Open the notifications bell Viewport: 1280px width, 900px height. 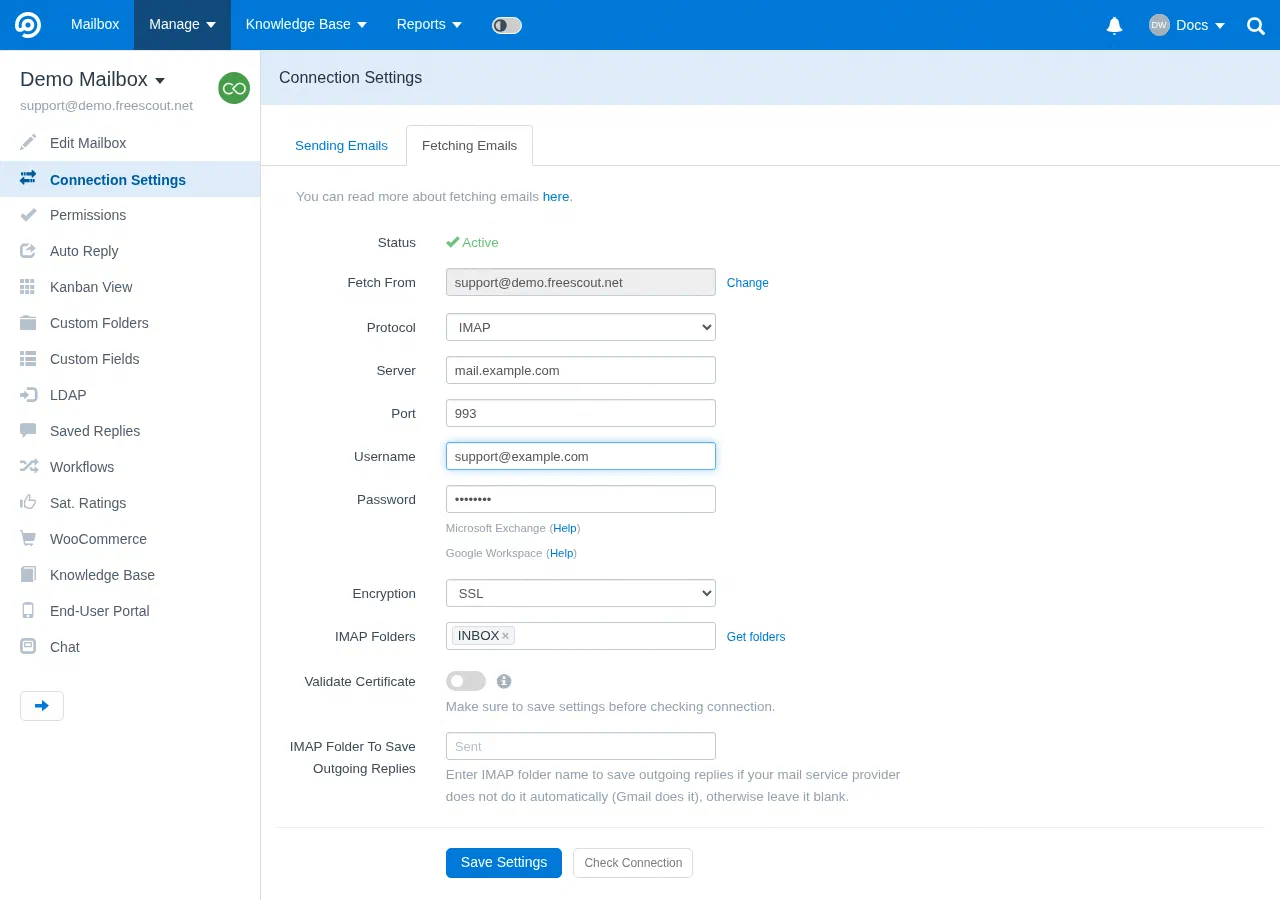pos(1114,25)
